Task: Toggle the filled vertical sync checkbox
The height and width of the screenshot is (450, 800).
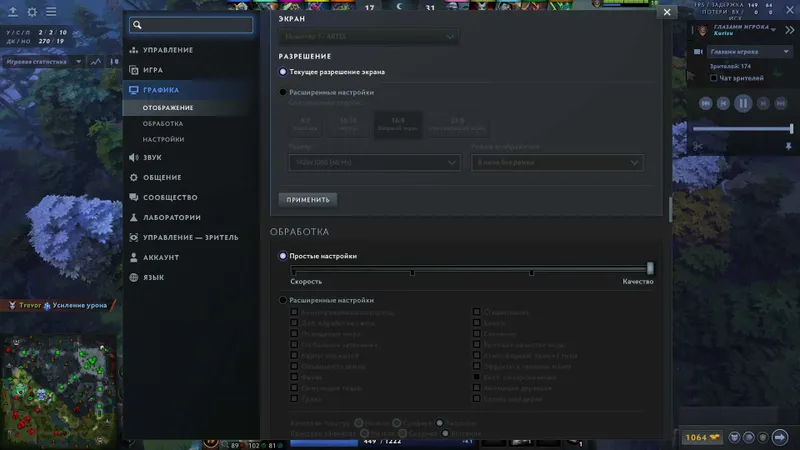Action: (477, 377)
